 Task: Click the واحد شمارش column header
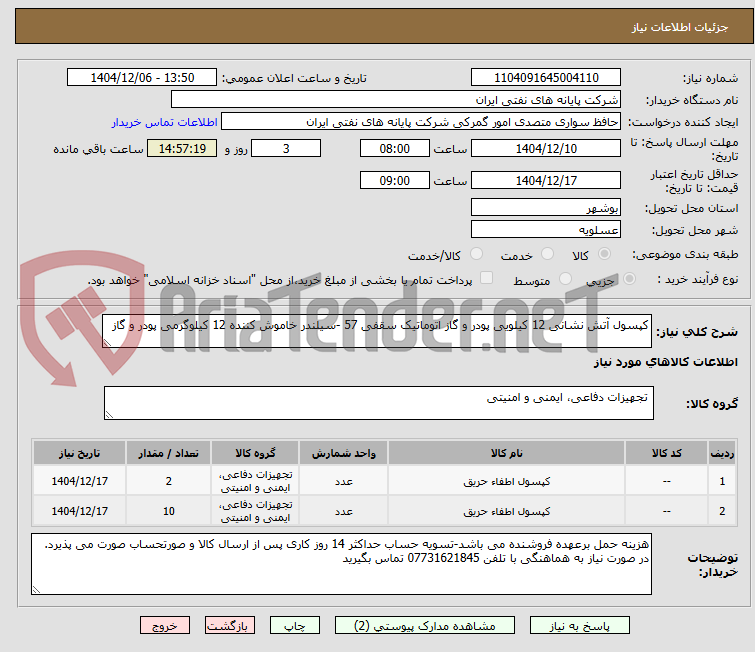coord(344,453)
